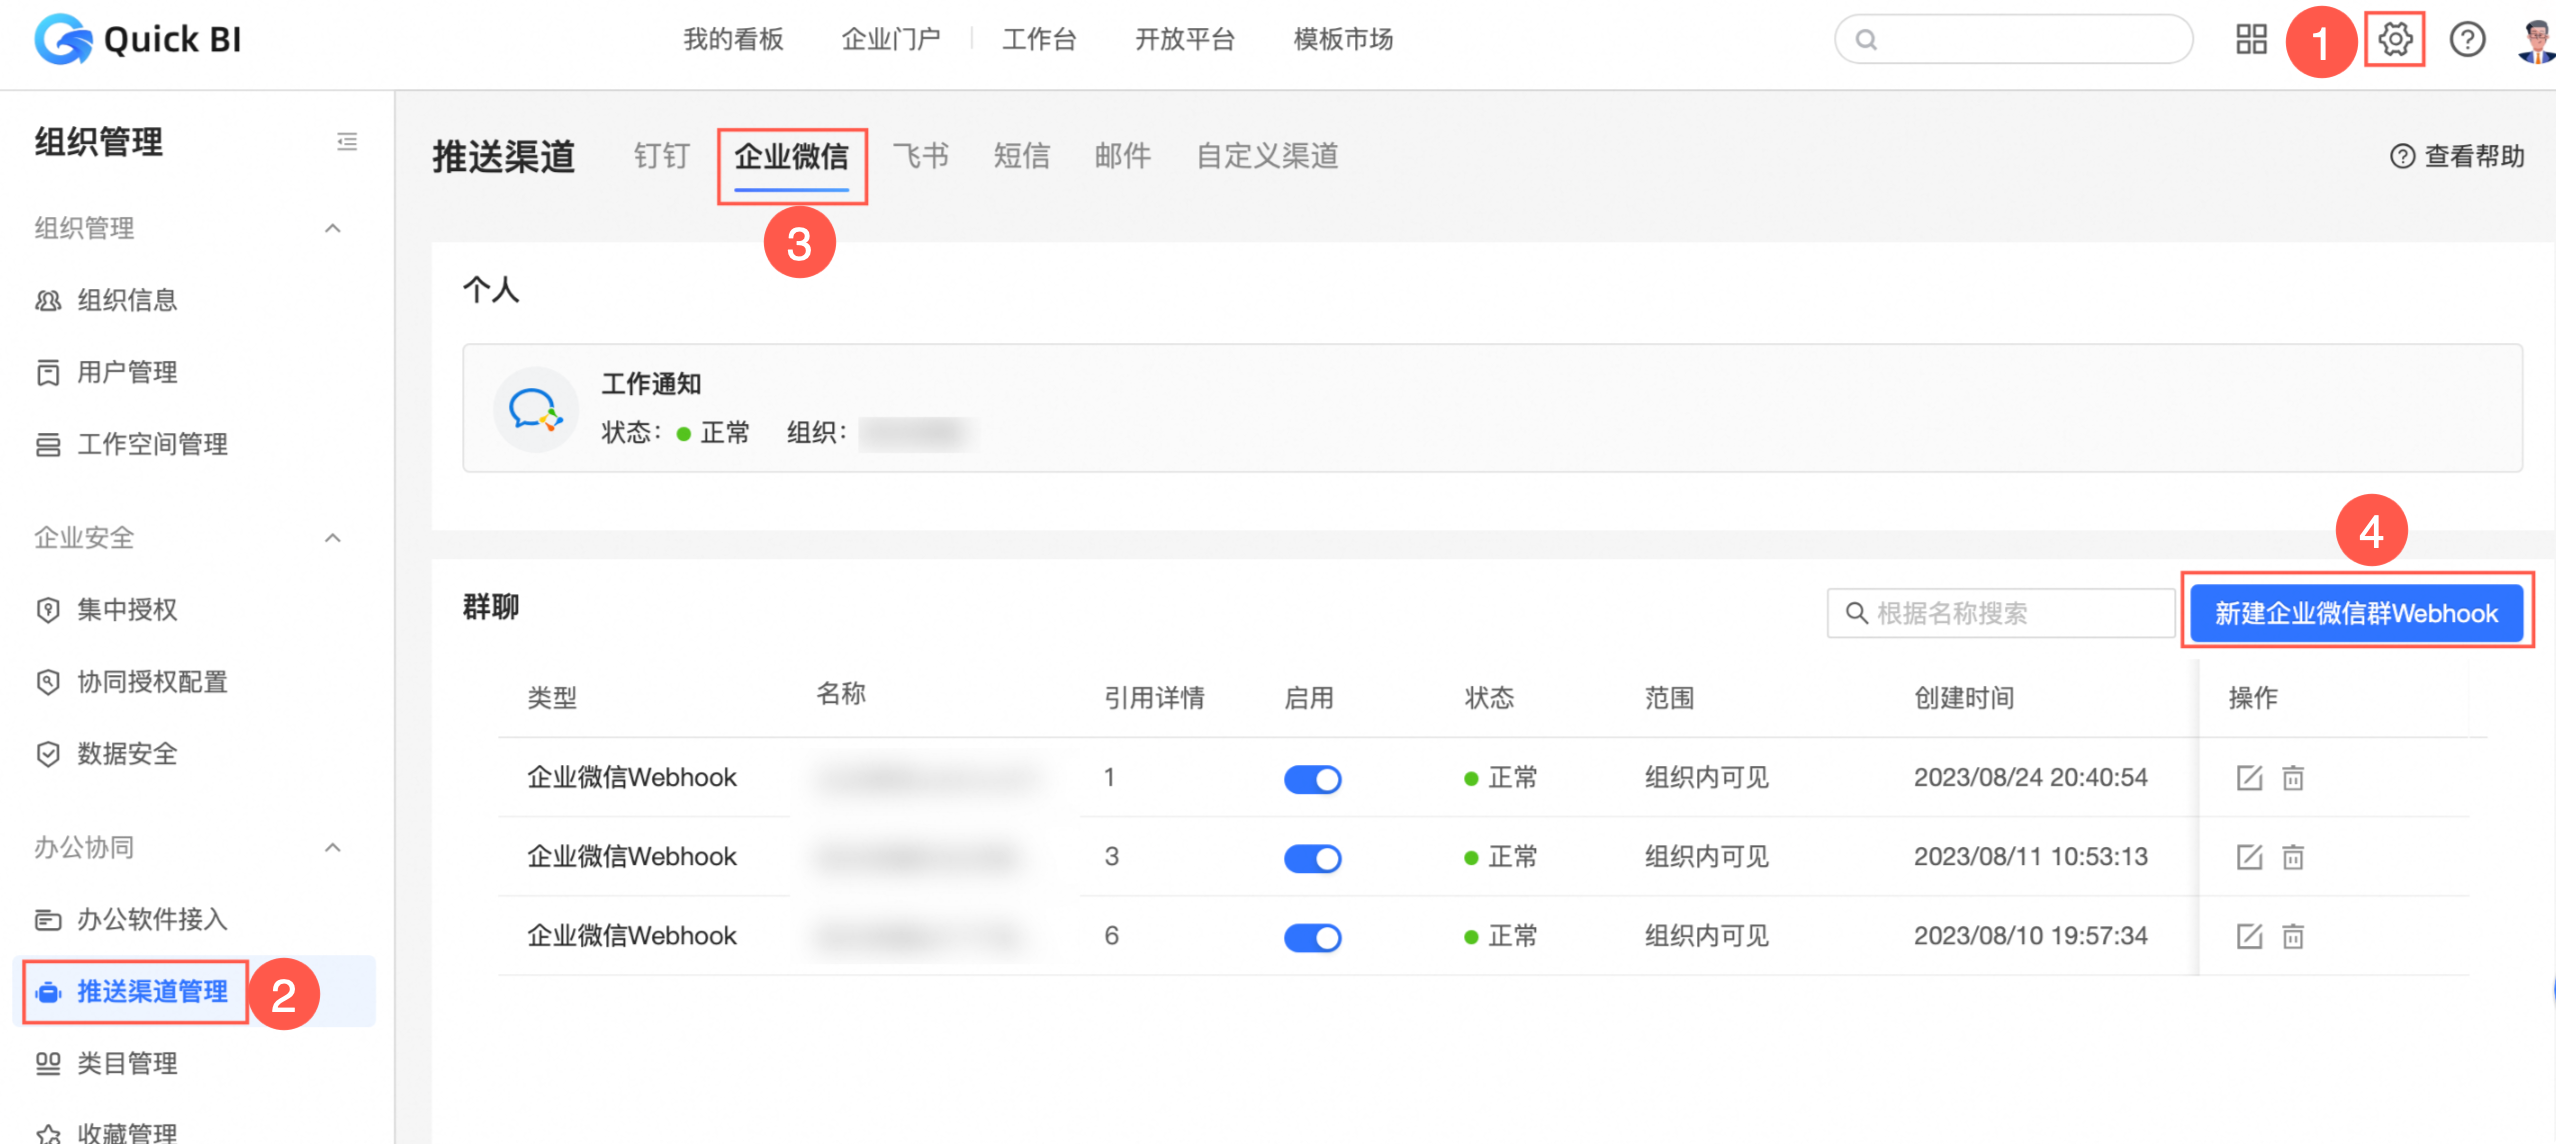
Task: Click 新建企业微信群Webhook button
Action: [x=2356, y=613]
